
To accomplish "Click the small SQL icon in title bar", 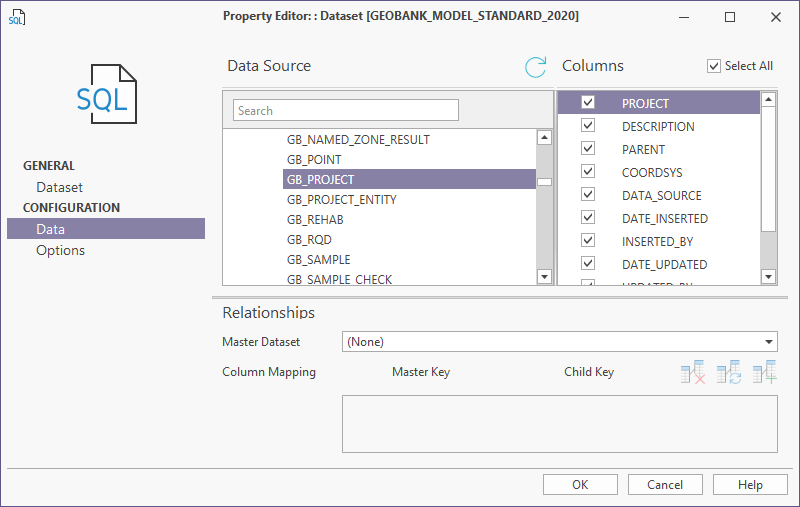I will (16, 17).
